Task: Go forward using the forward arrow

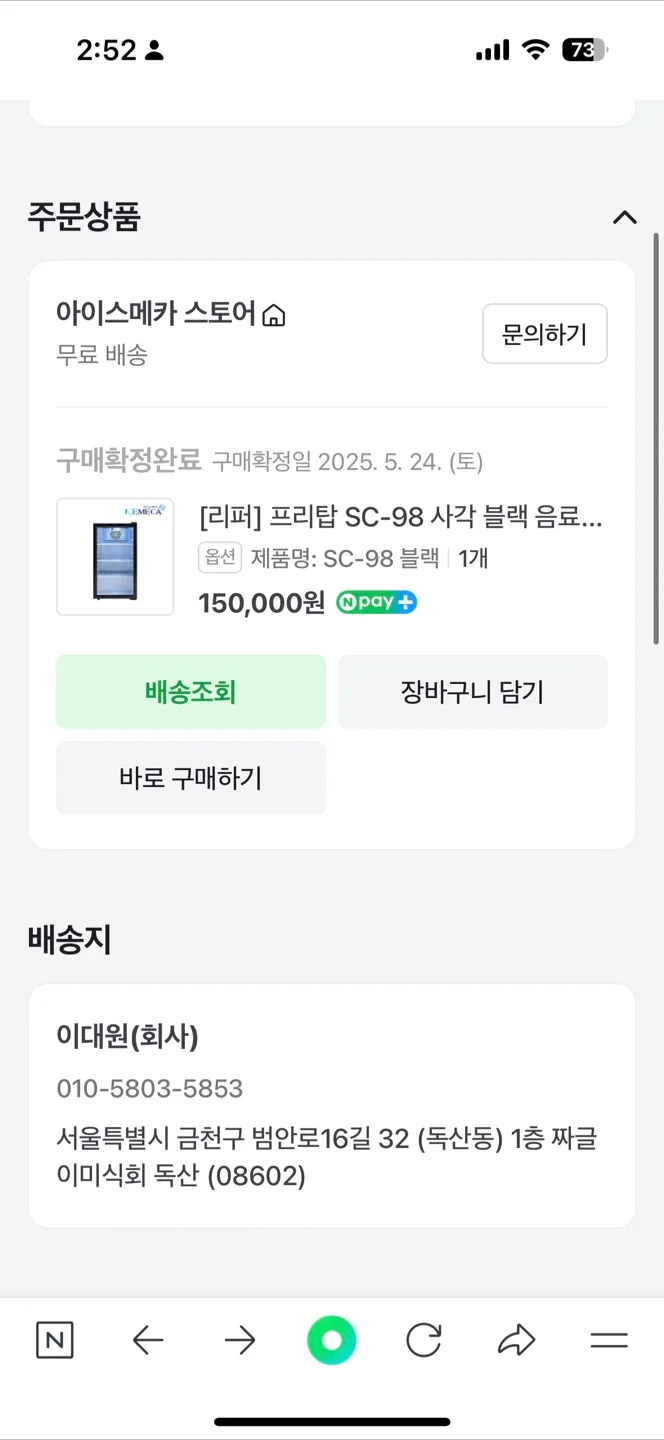Action: click(x=240, y=1341)
